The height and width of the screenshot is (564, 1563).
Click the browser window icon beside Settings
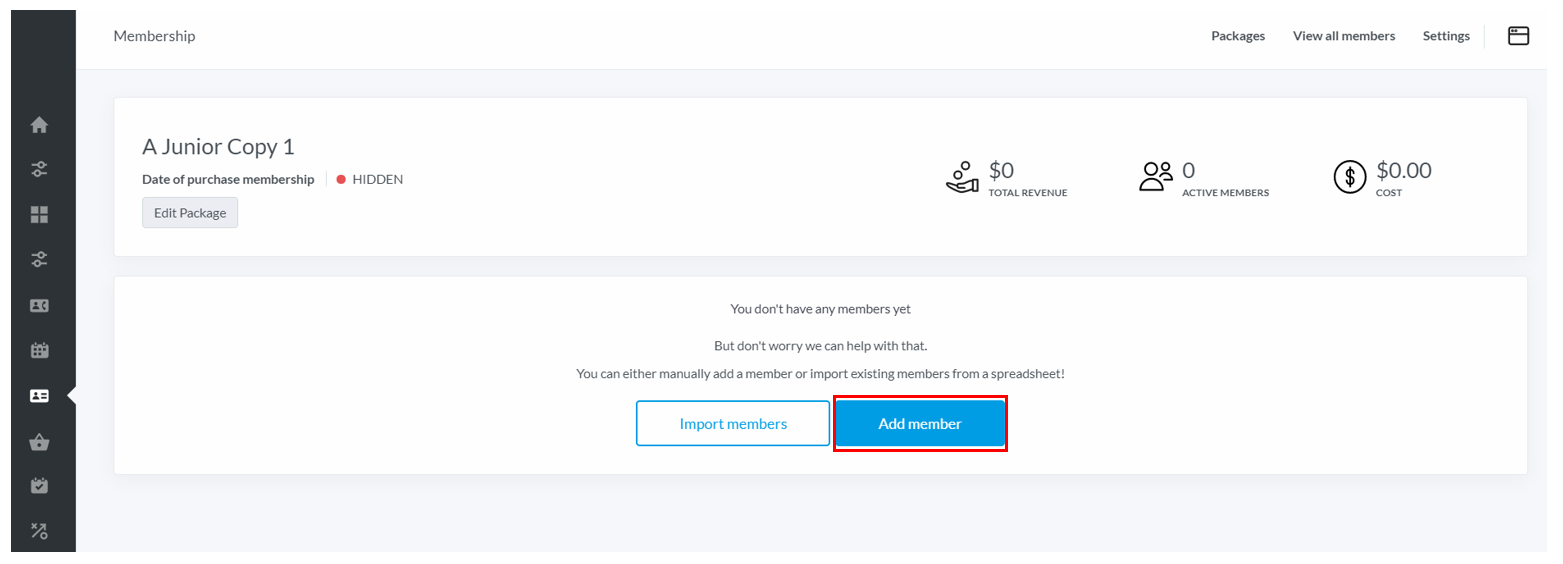(1518, 36)
